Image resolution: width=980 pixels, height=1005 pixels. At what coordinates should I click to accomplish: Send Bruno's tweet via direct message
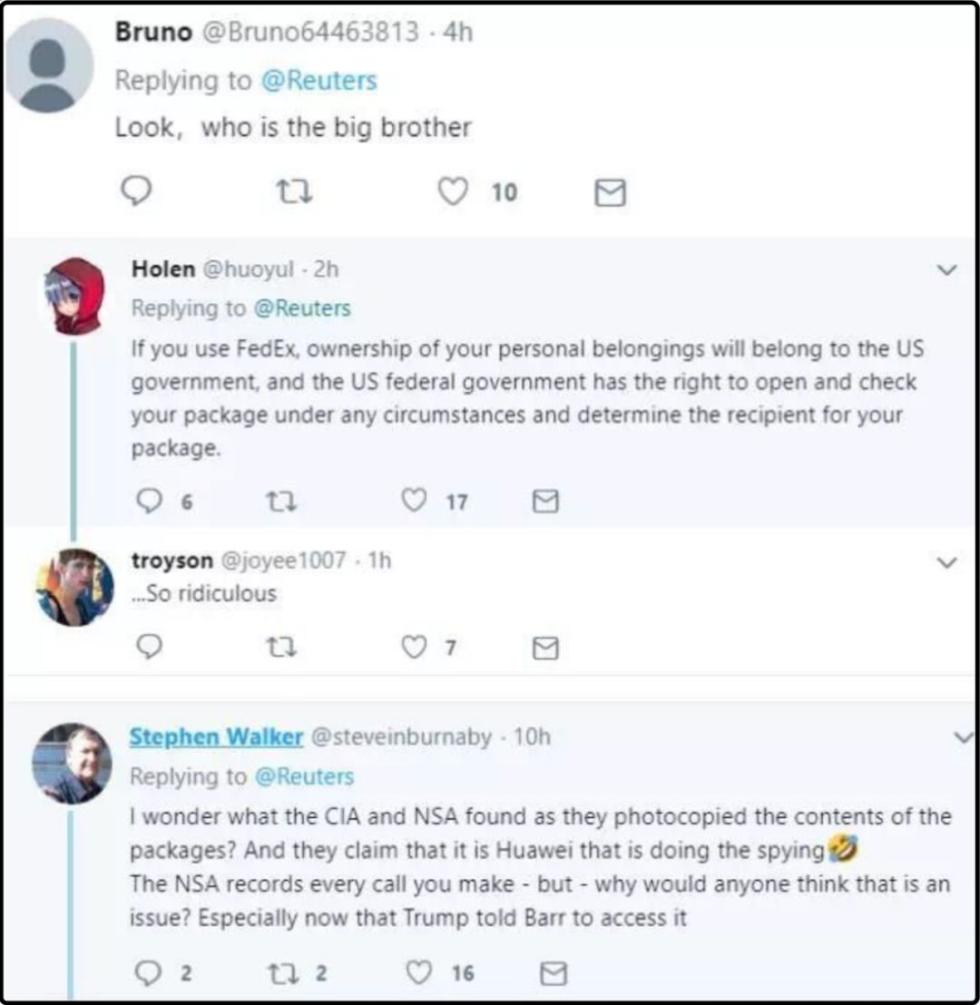(610, 192)
